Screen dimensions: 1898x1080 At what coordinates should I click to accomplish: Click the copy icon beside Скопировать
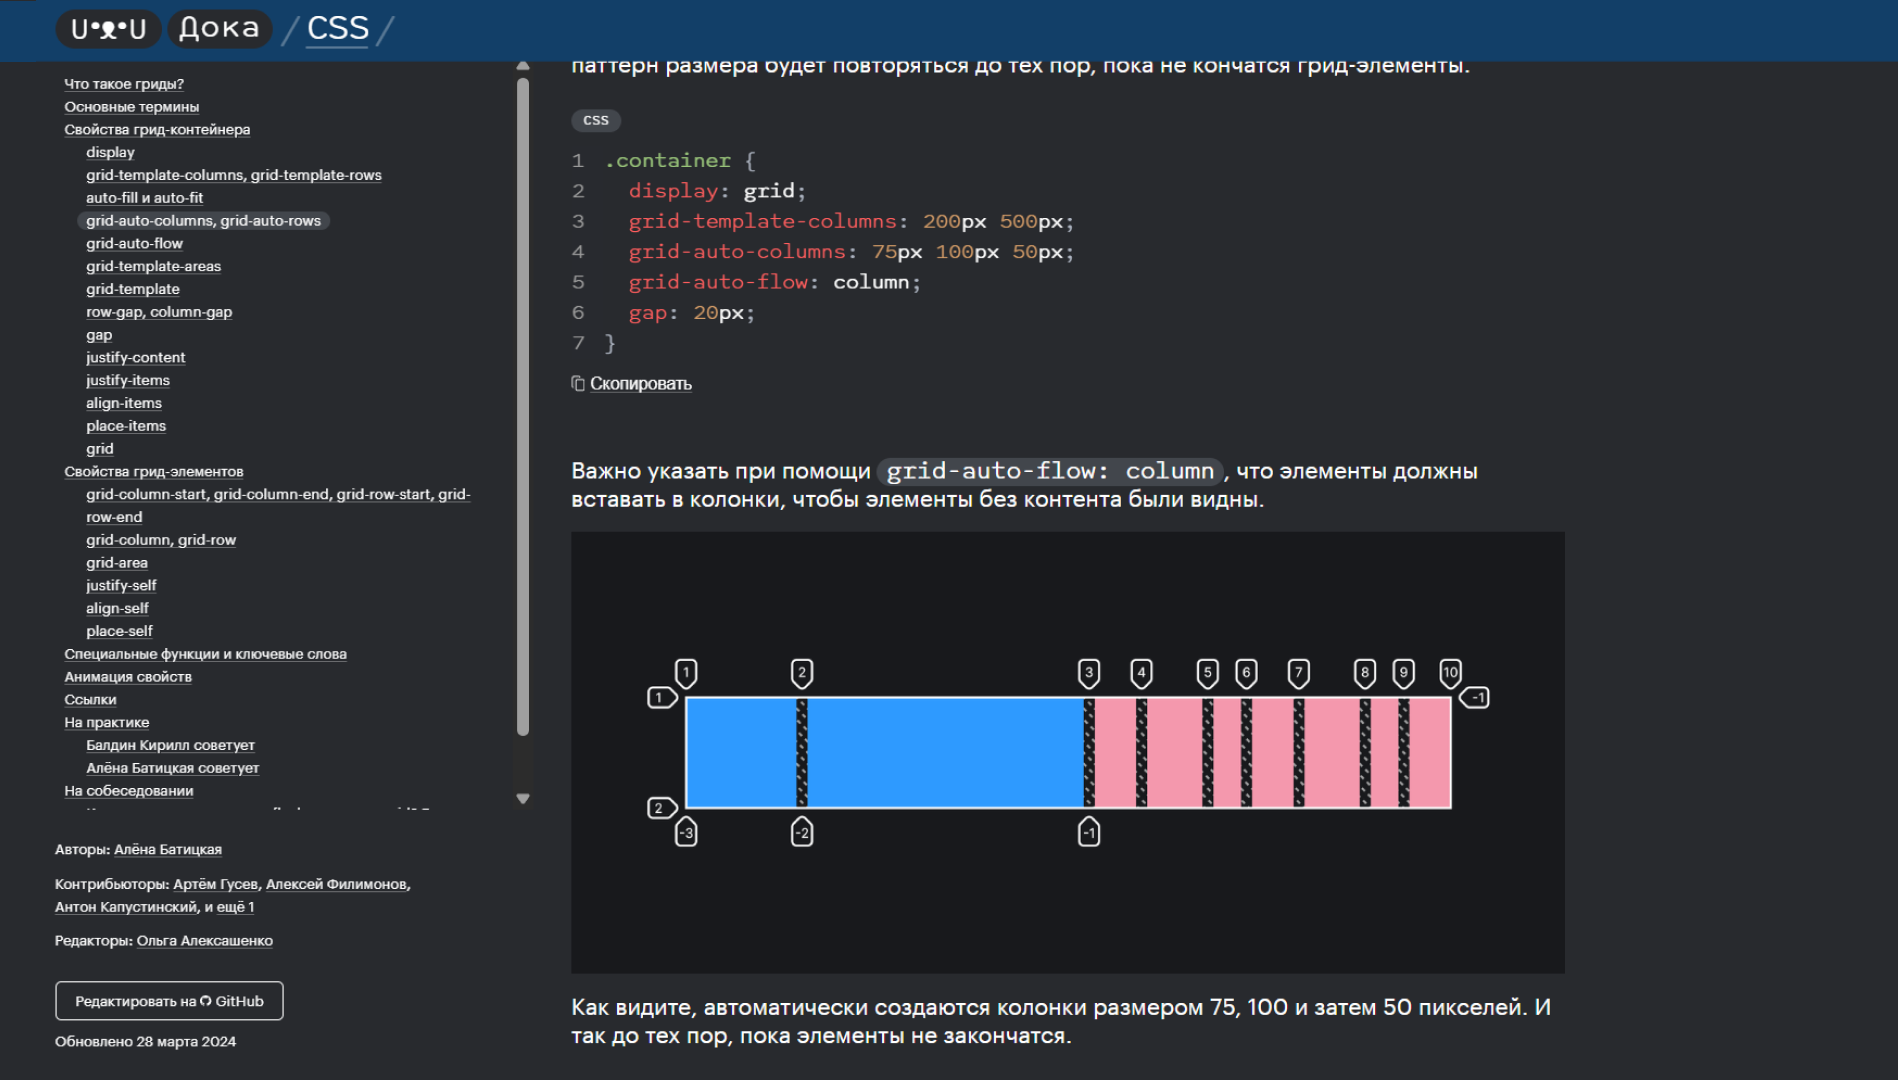coord(578,384)
